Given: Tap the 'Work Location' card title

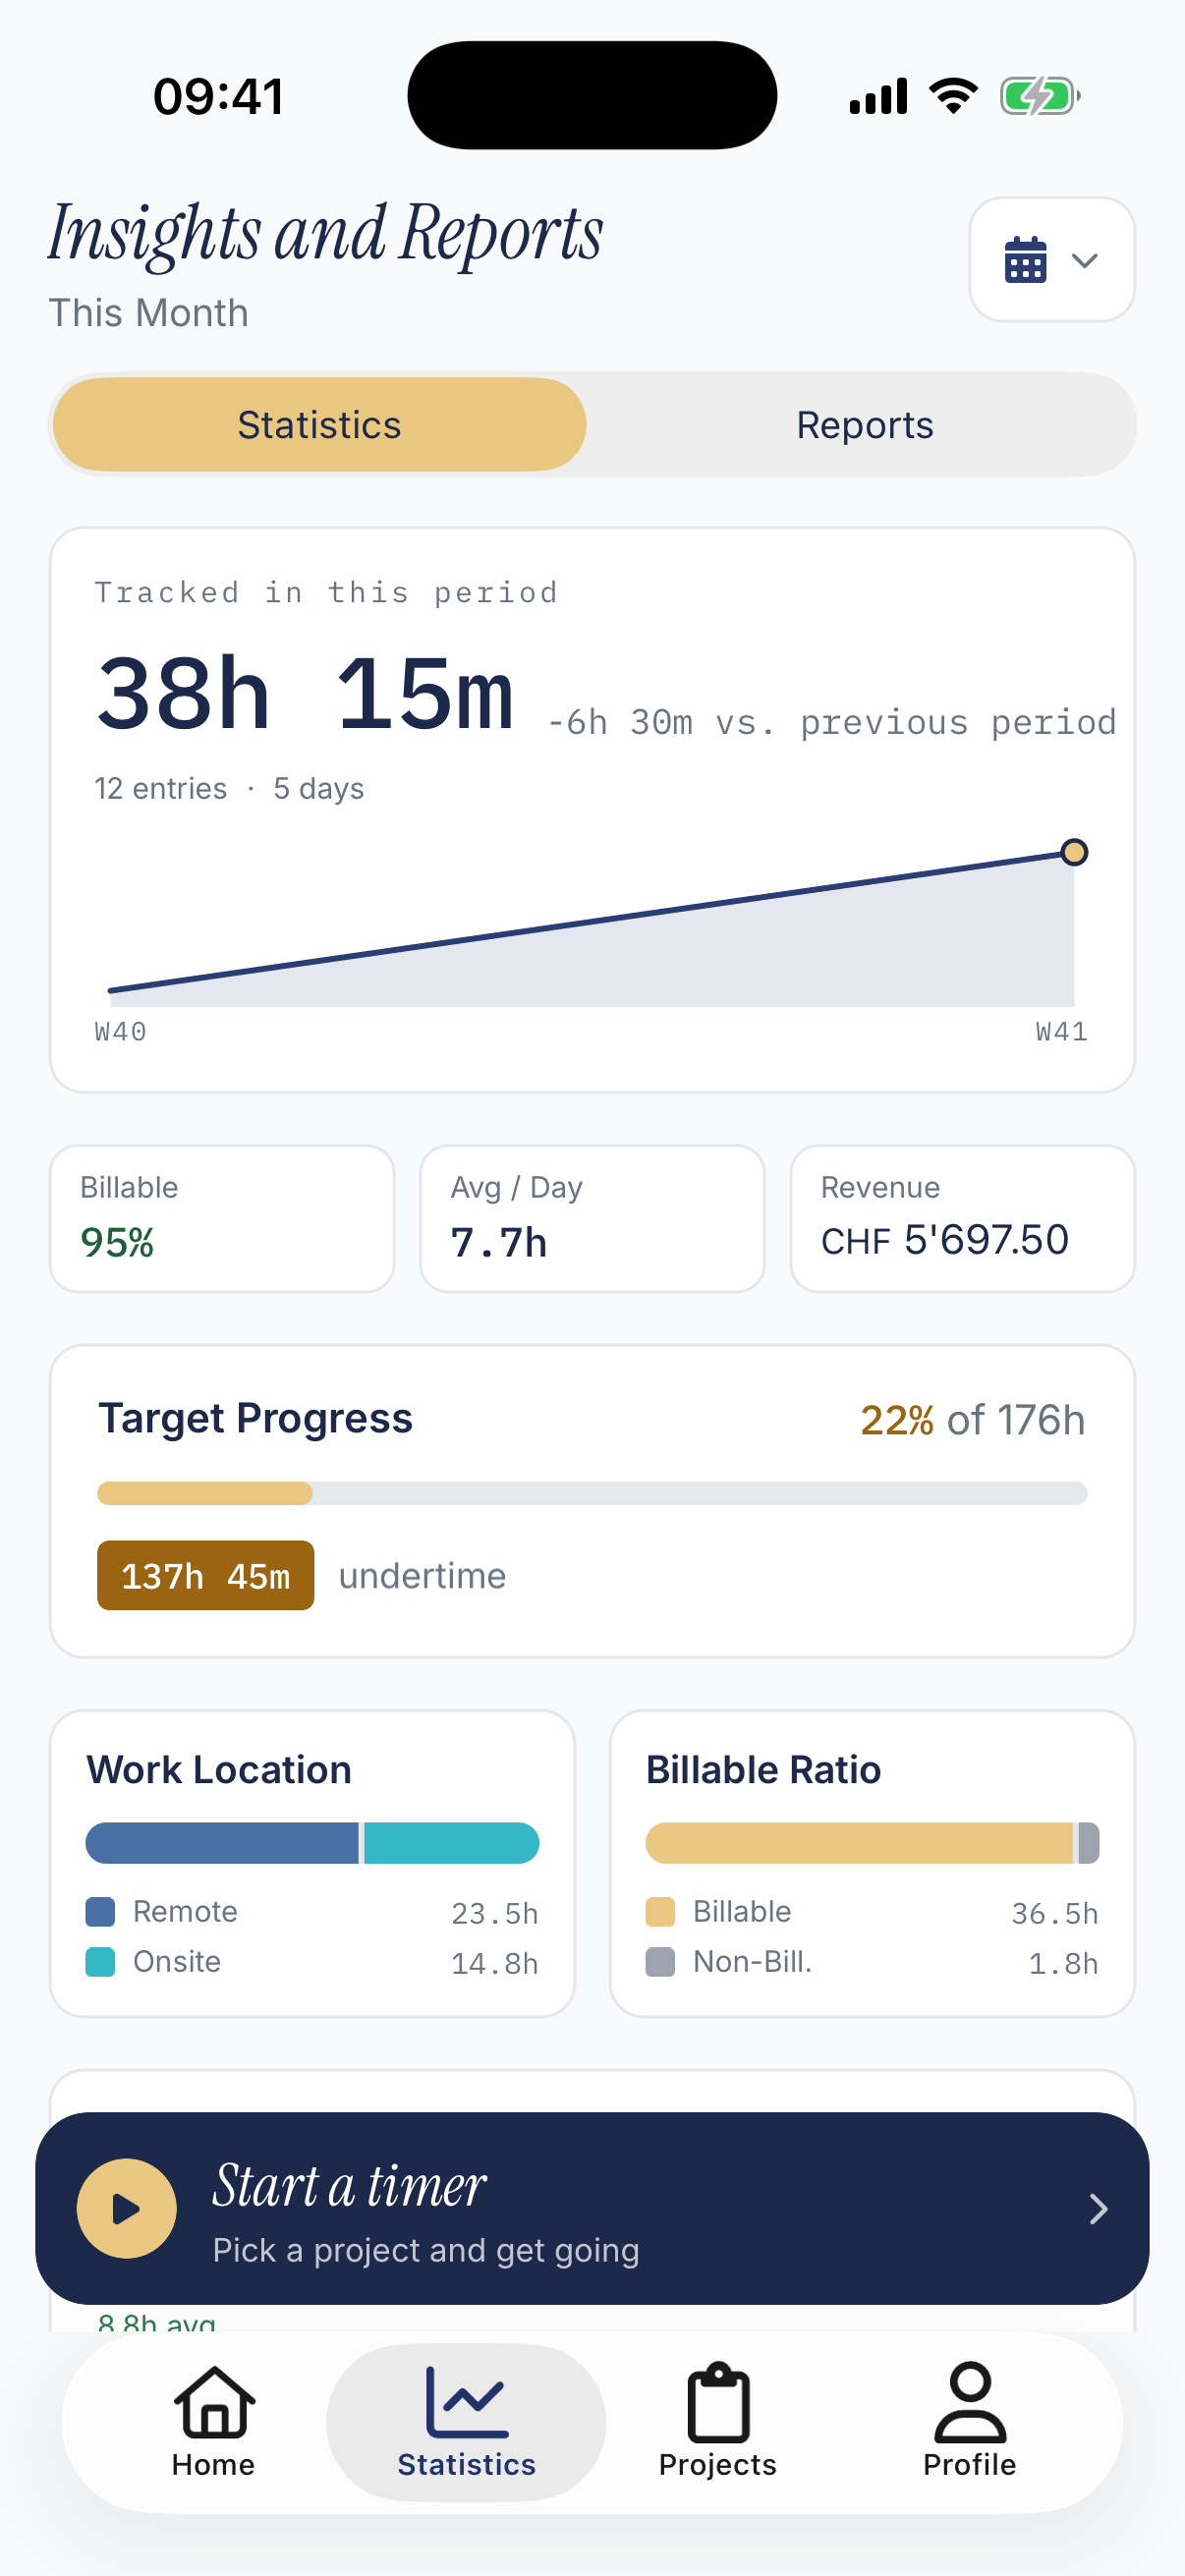Looking at the screenshot, I should click(x=219, y=1769).
